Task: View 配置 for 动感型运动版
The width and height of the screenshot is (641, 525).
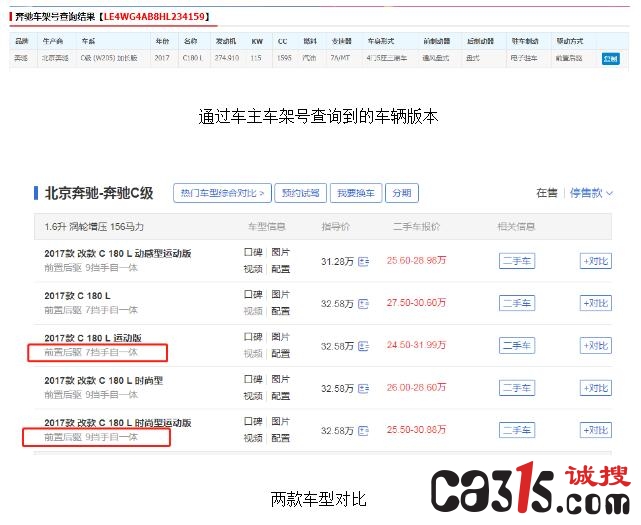Action: pos(280,269)
